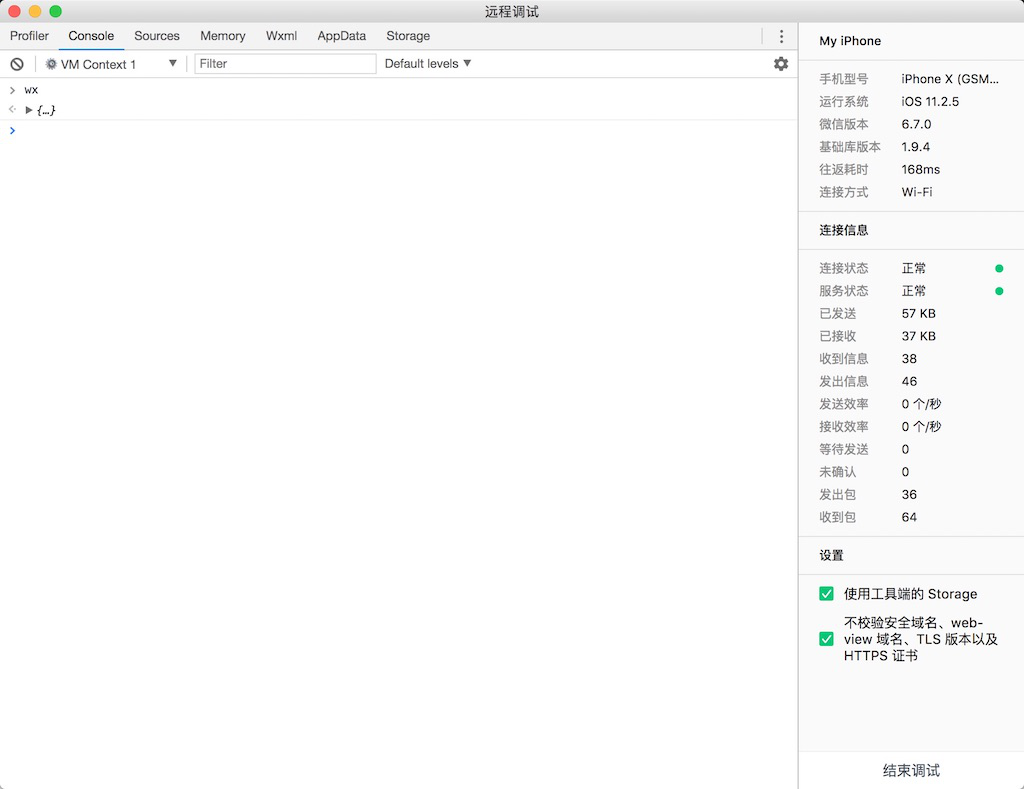Screen dimensions: 1024x789
Task: Click the console prompt input line
Action: point(400,131)
